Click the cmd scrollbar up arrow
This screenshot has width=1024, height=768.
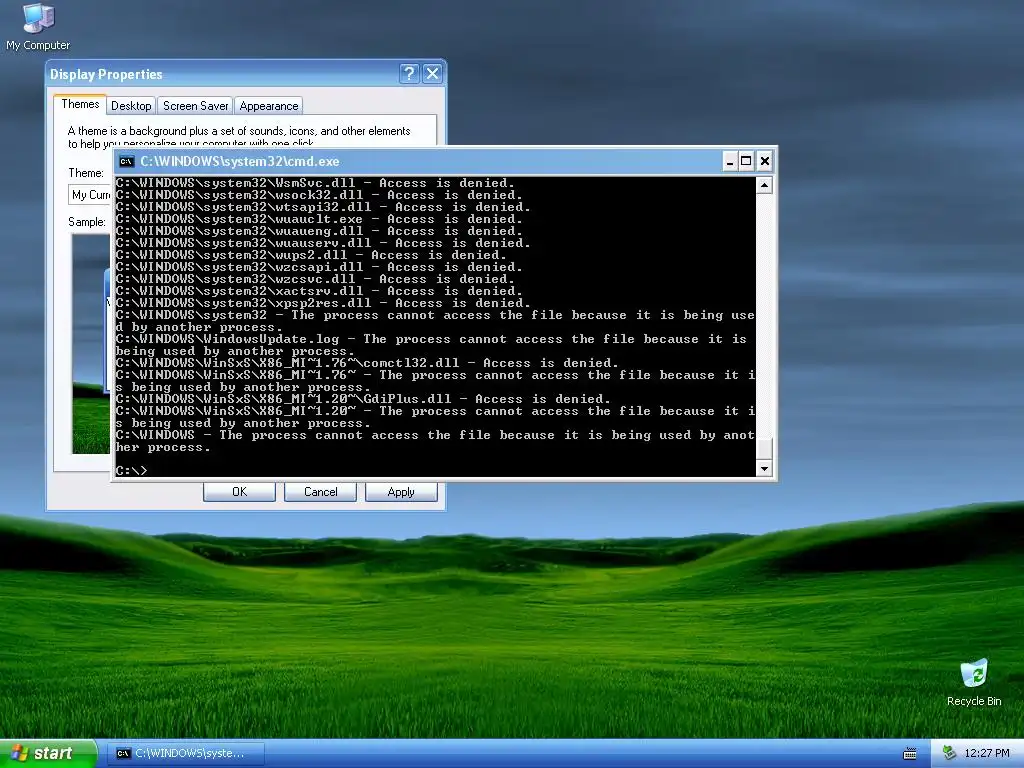click(x=763, y=185)
